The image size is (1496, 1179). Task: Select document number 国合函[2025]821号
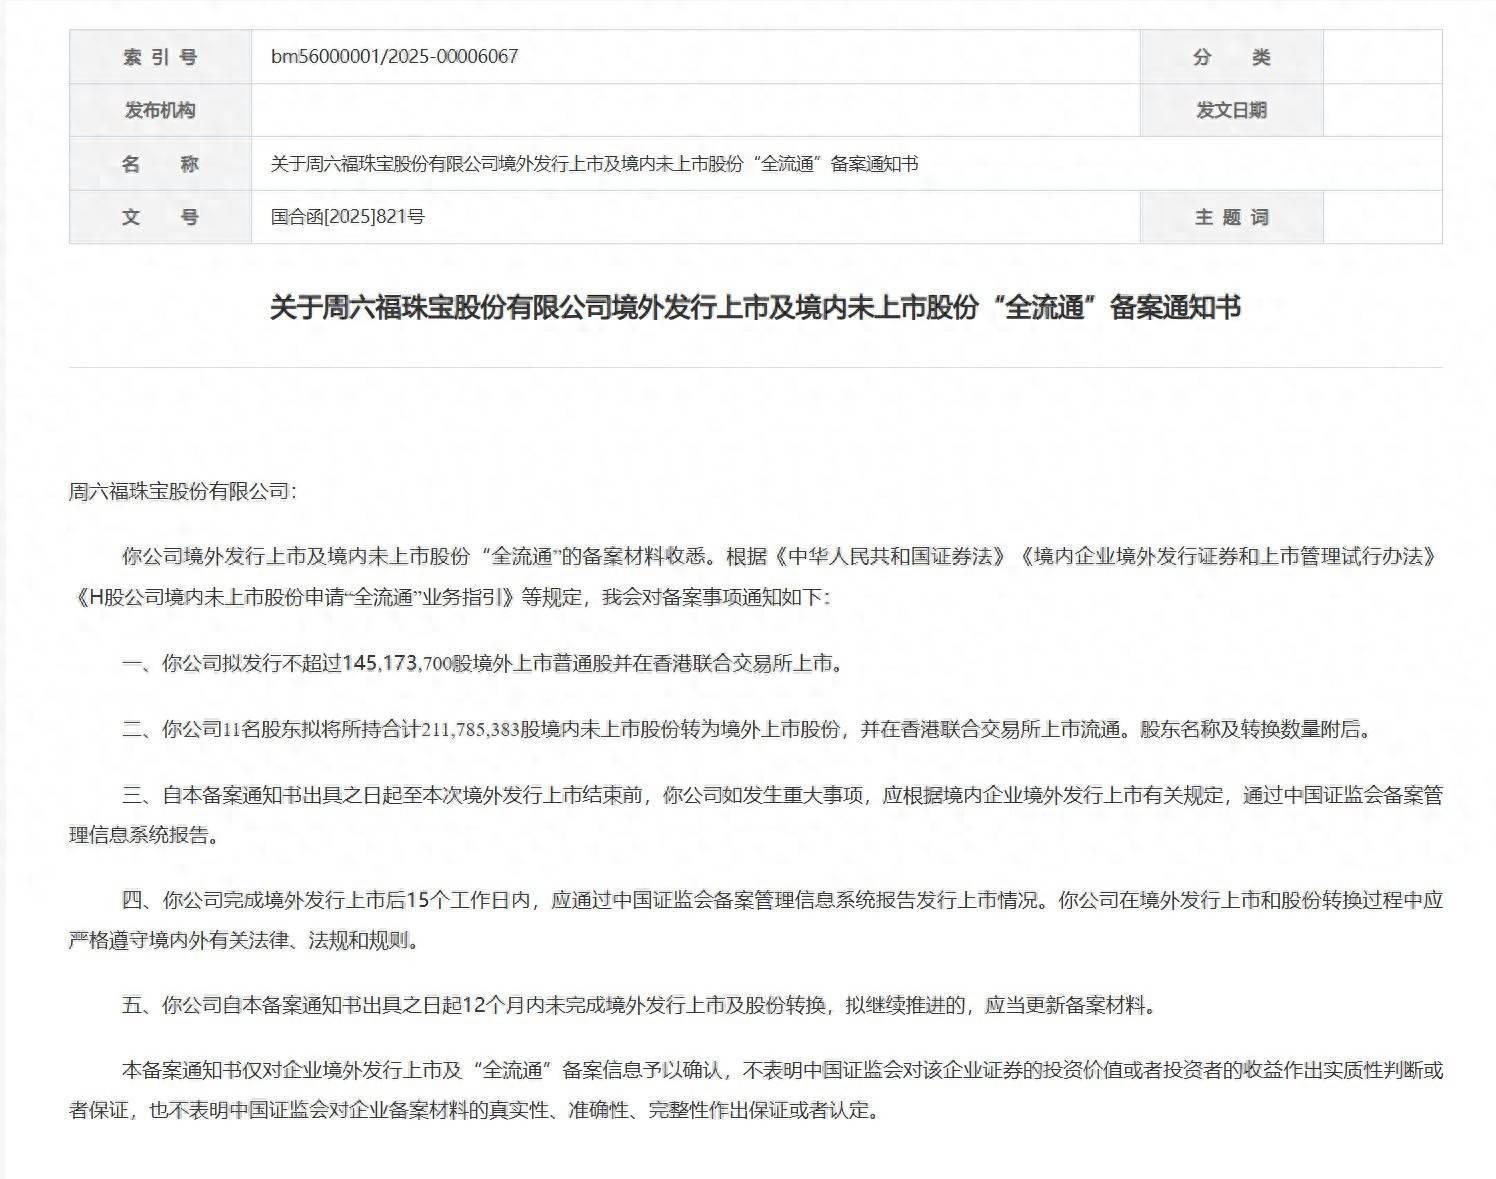pos(348,216)
